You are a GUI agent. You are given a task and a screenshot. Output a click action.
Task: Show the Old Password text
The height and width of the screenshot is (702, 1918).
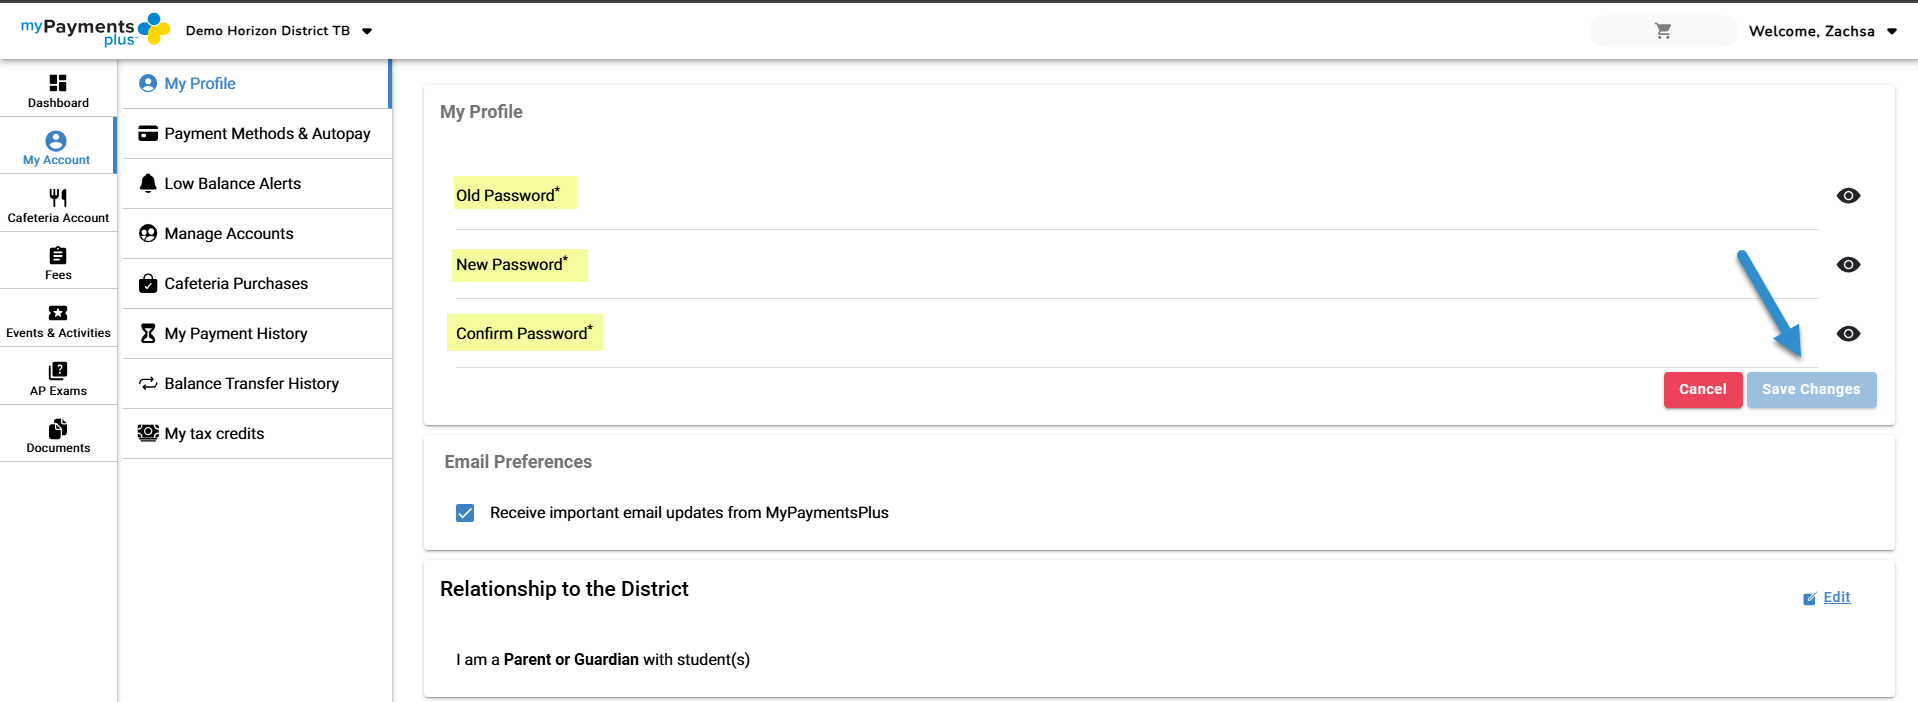coord(1848,196)
